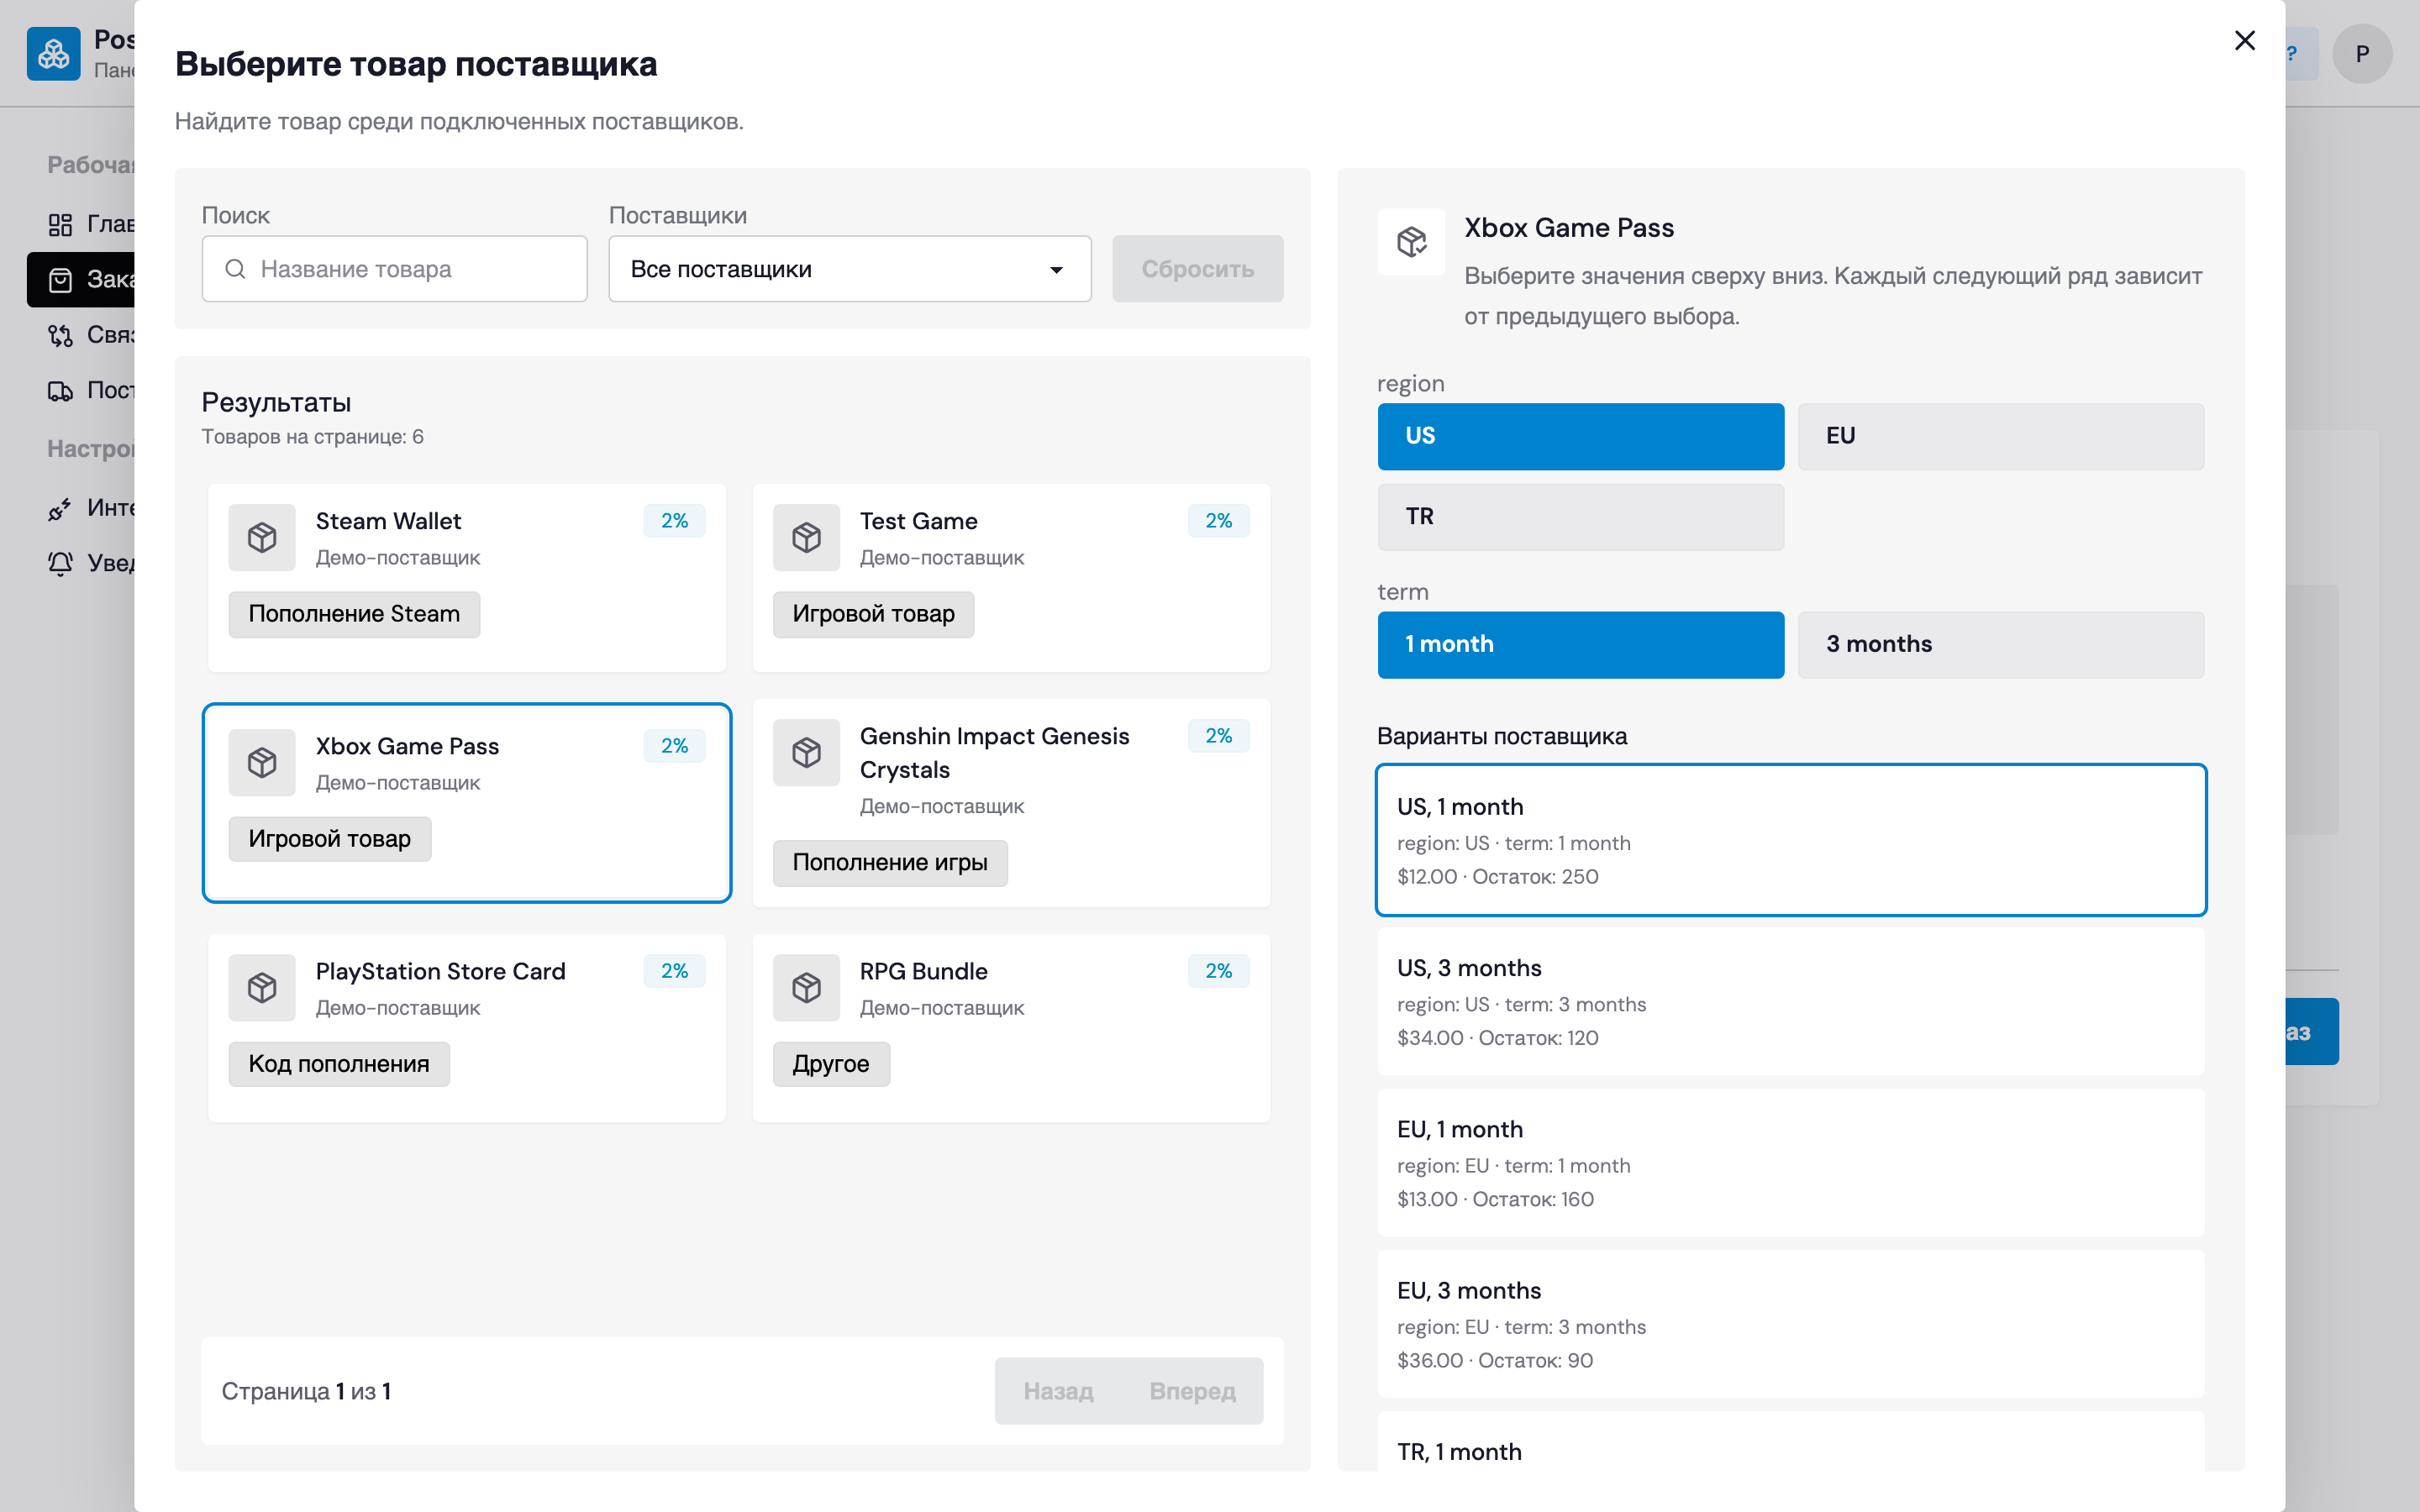
Task: Choose the 3 months term
Action: click(x=2000, y=644)
